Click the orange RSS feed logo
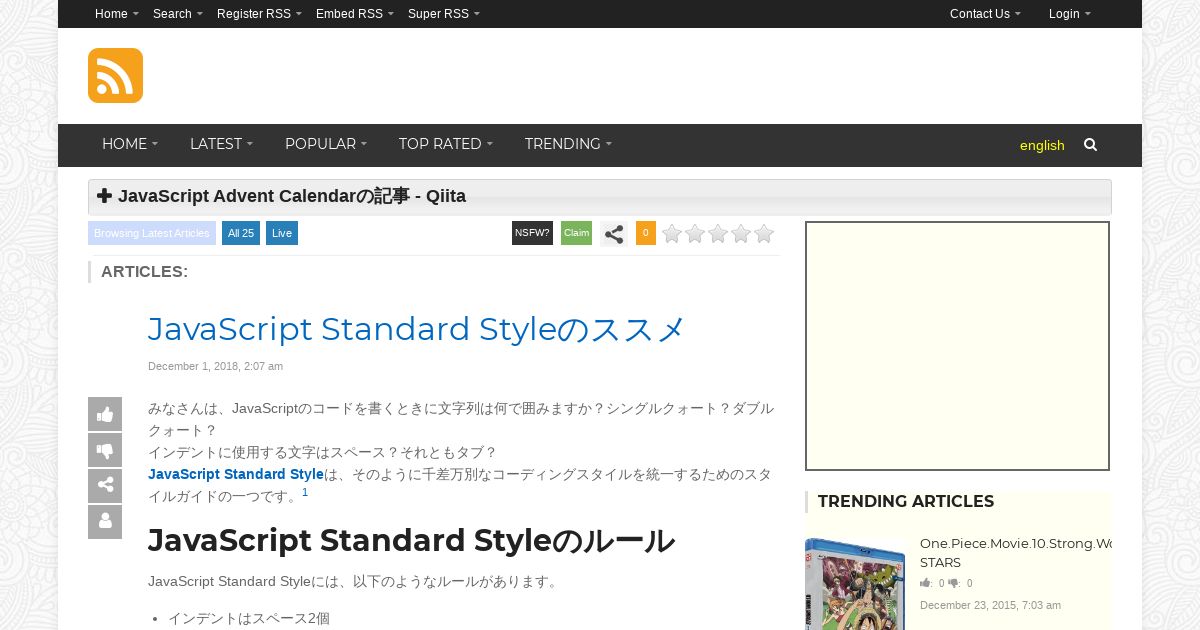Image resolution: width=1200 pixels, height=630 pixels. tap(115, 75)
